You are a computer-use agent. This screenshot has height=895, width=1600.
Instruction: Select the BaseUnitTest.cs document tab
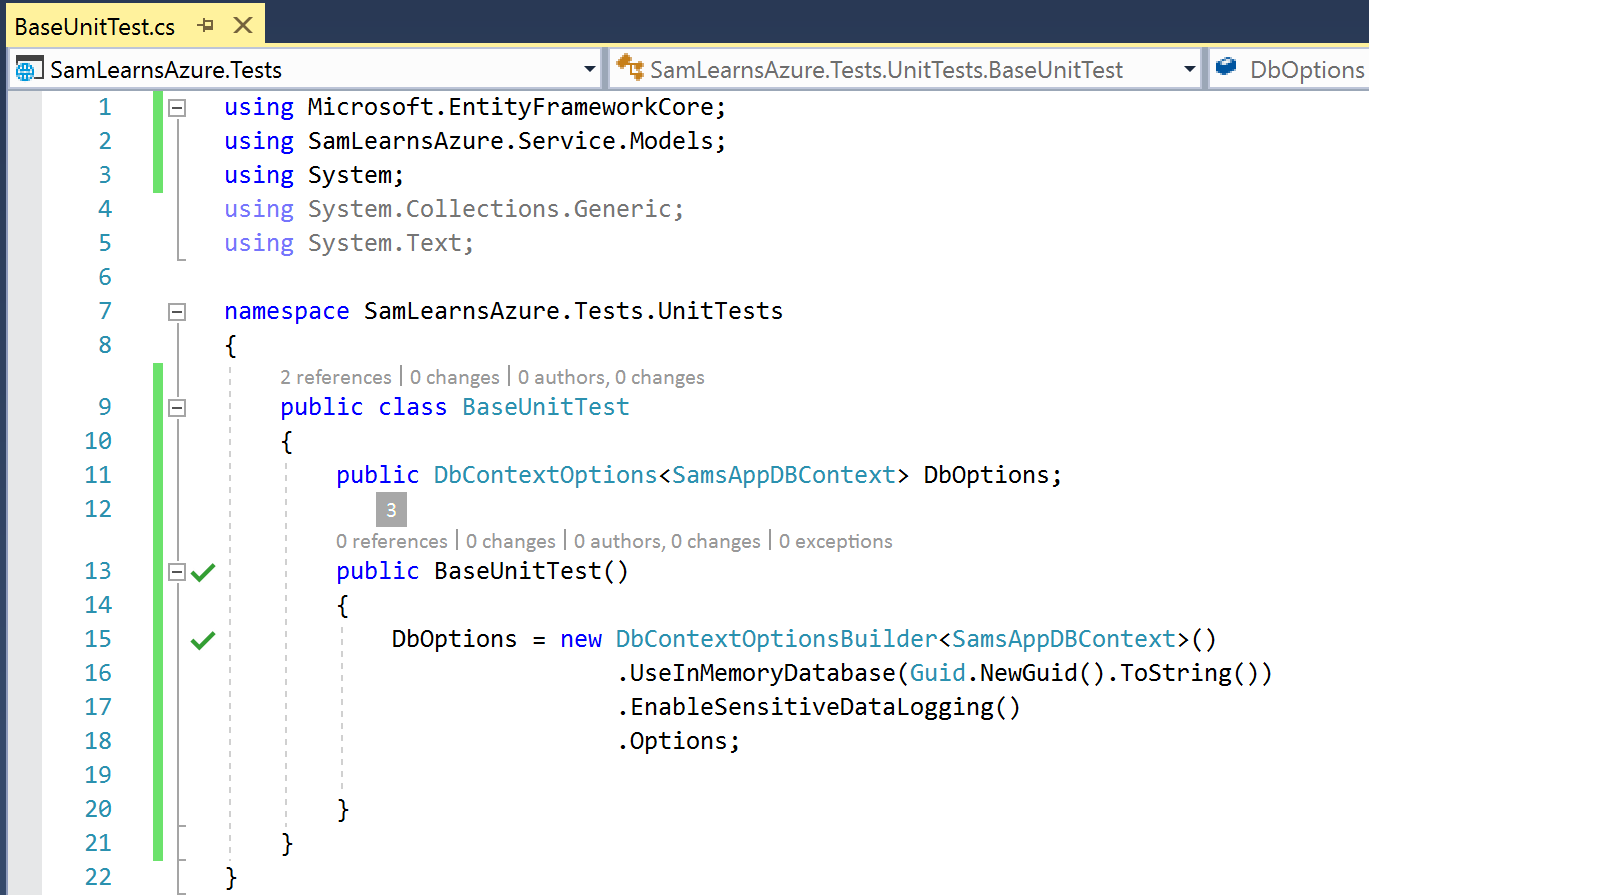tap(95, 27)
